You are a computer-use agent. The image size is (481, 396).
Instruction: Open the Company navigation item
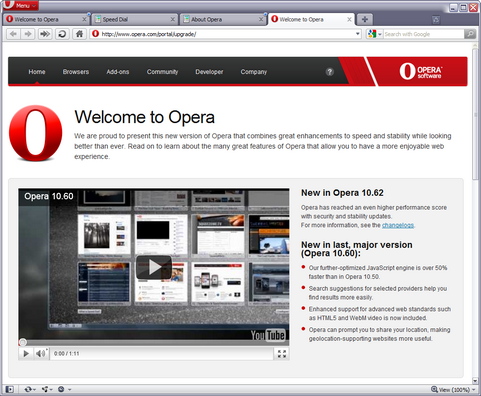coord(254,72)
